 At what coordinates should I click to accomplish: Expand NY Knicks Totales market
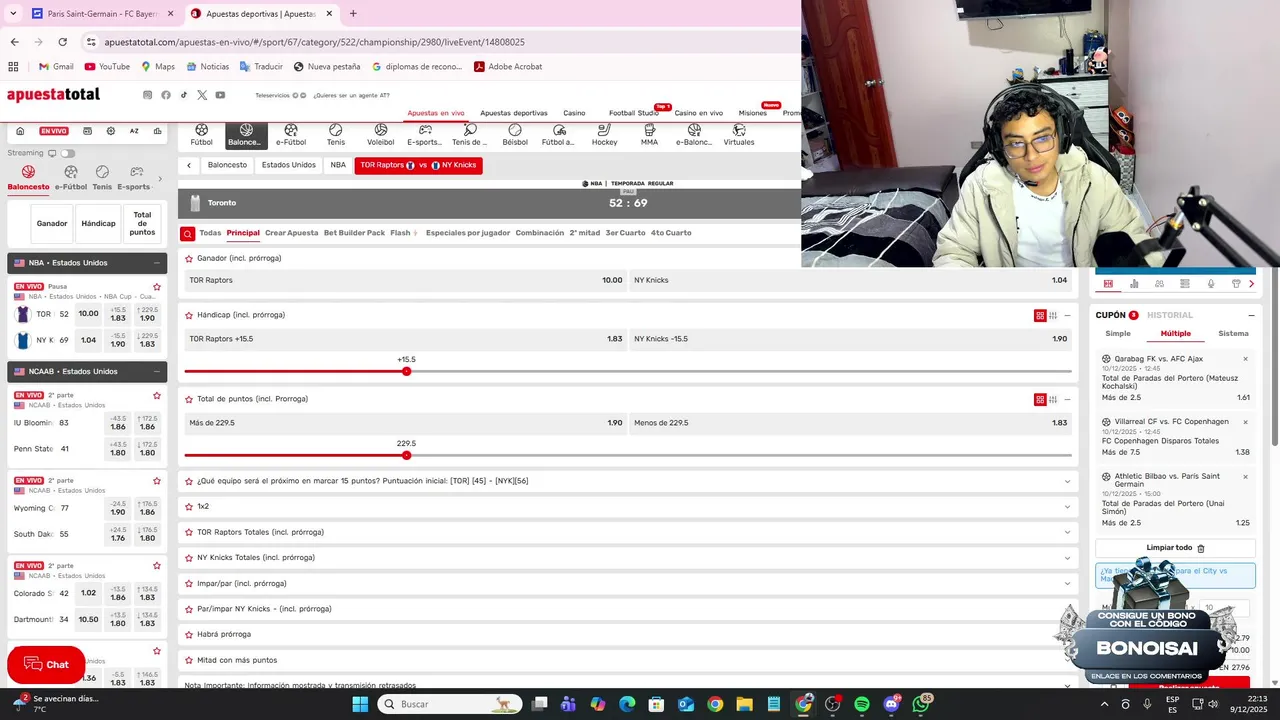click(628, 558)
